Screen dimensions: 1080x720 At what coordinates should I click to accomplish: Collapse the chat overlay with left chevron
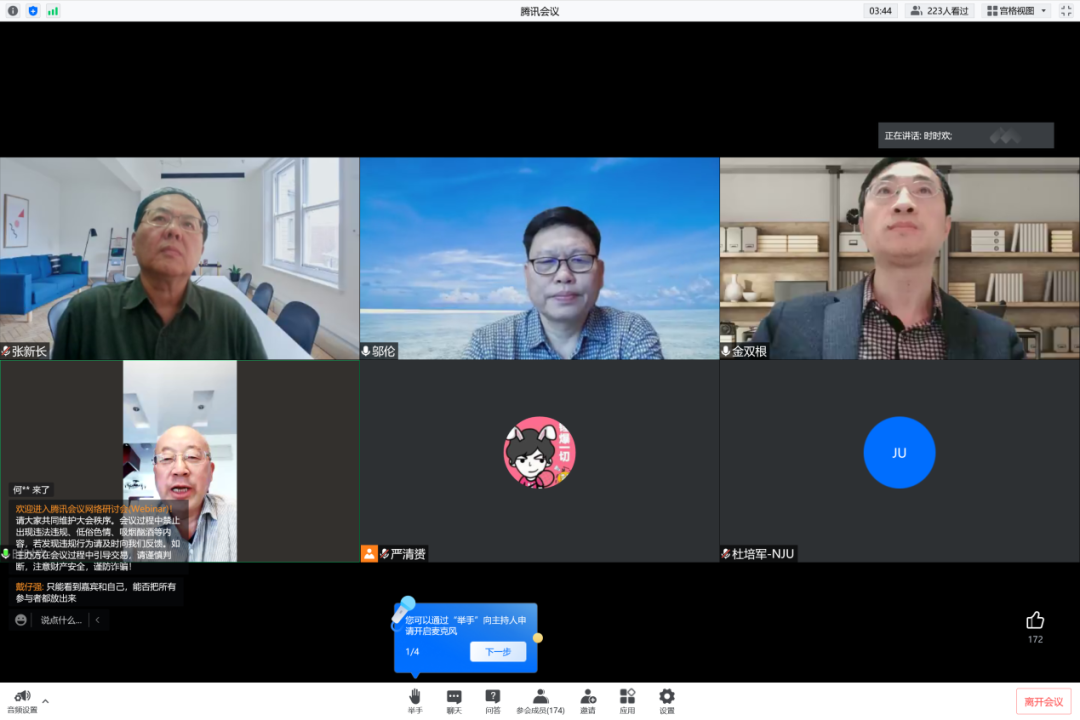pos(97,620)
